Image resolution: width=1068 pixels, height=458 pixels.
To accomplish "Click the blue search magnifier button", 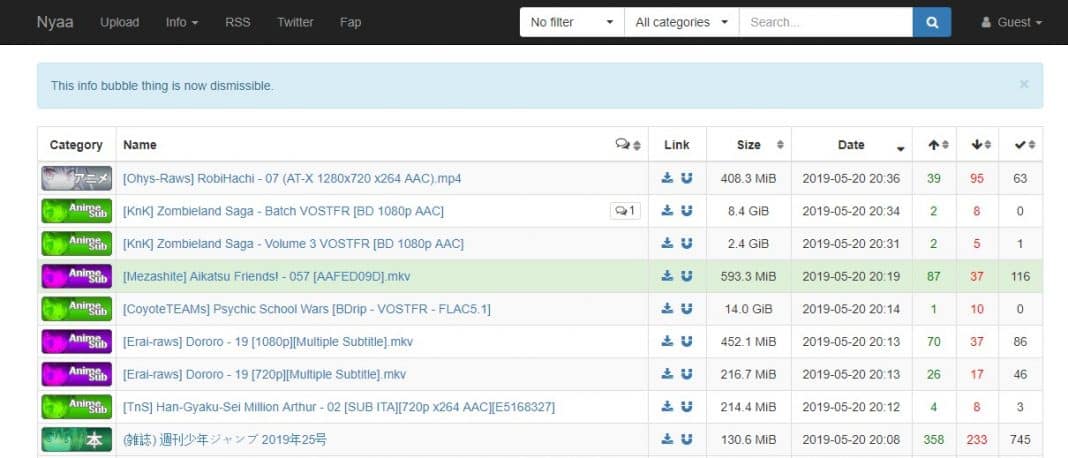I will (x=932, y=22).
